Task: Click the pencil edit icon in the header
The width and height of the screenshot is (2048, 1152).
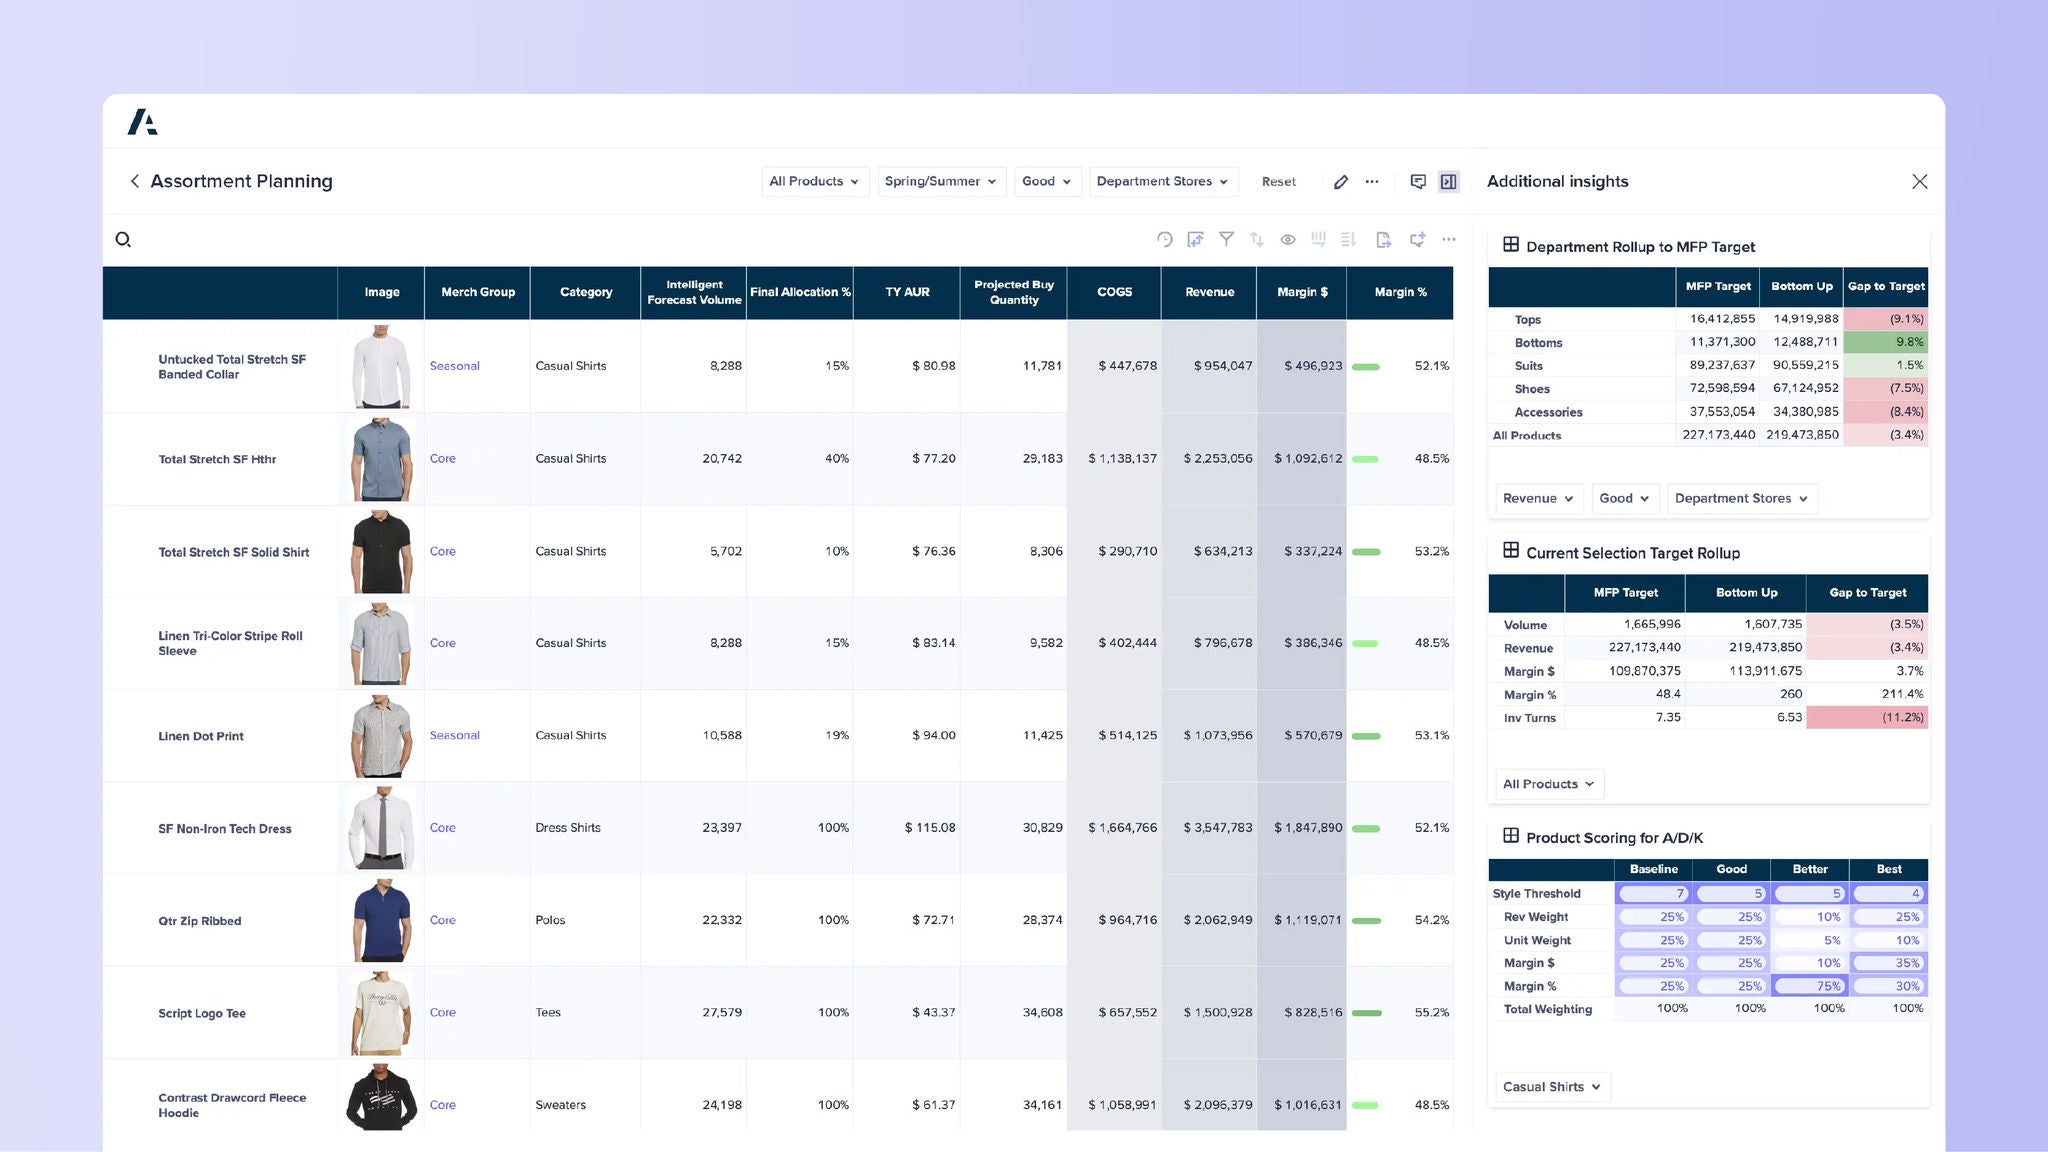Action: 1340,181
